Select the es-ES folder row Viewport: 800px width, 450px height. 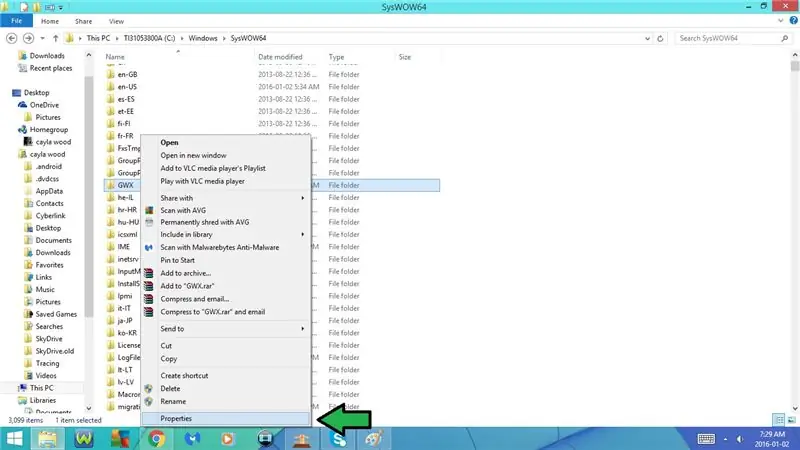click(271, 99)
